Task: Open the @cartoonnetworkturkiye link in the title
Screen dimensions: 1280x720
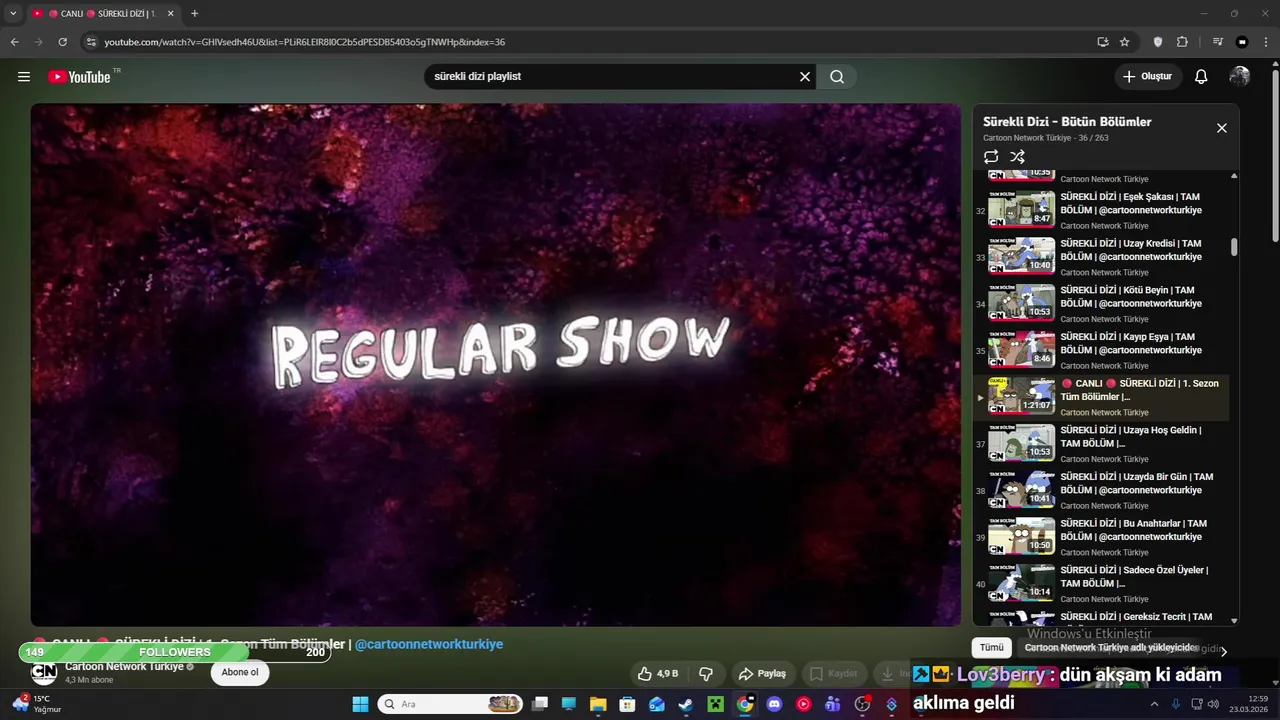Action: pyautogui.click(x=429, y=644)
